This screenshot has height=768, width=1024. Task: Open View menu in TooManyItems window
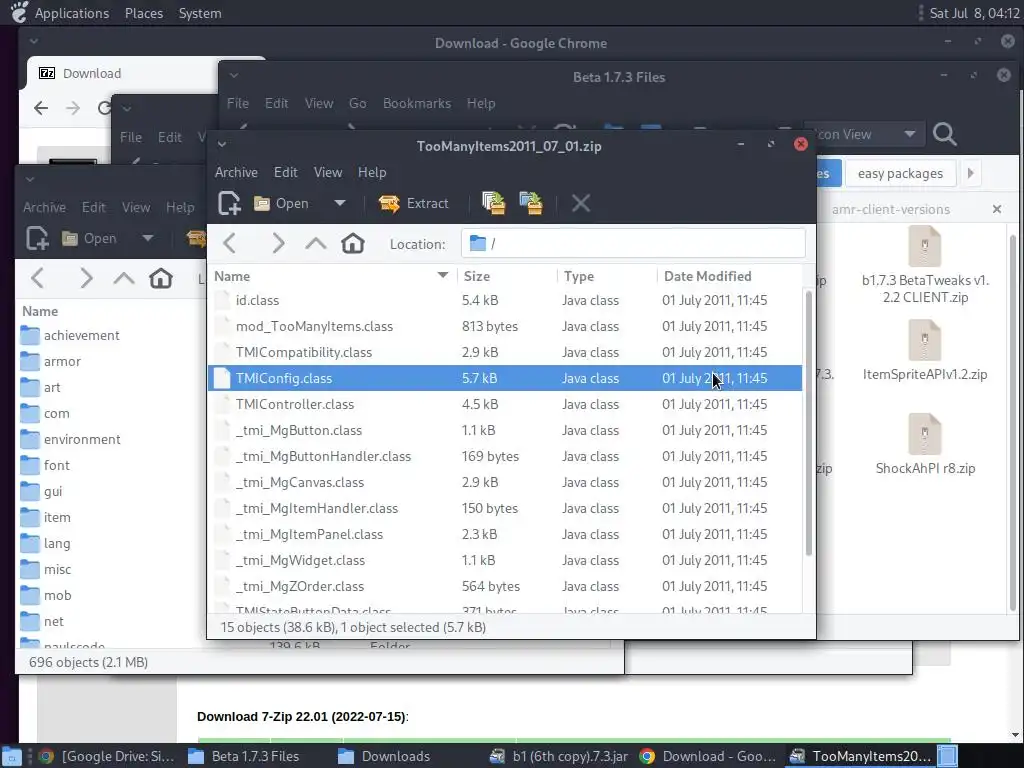coord(328,172)
